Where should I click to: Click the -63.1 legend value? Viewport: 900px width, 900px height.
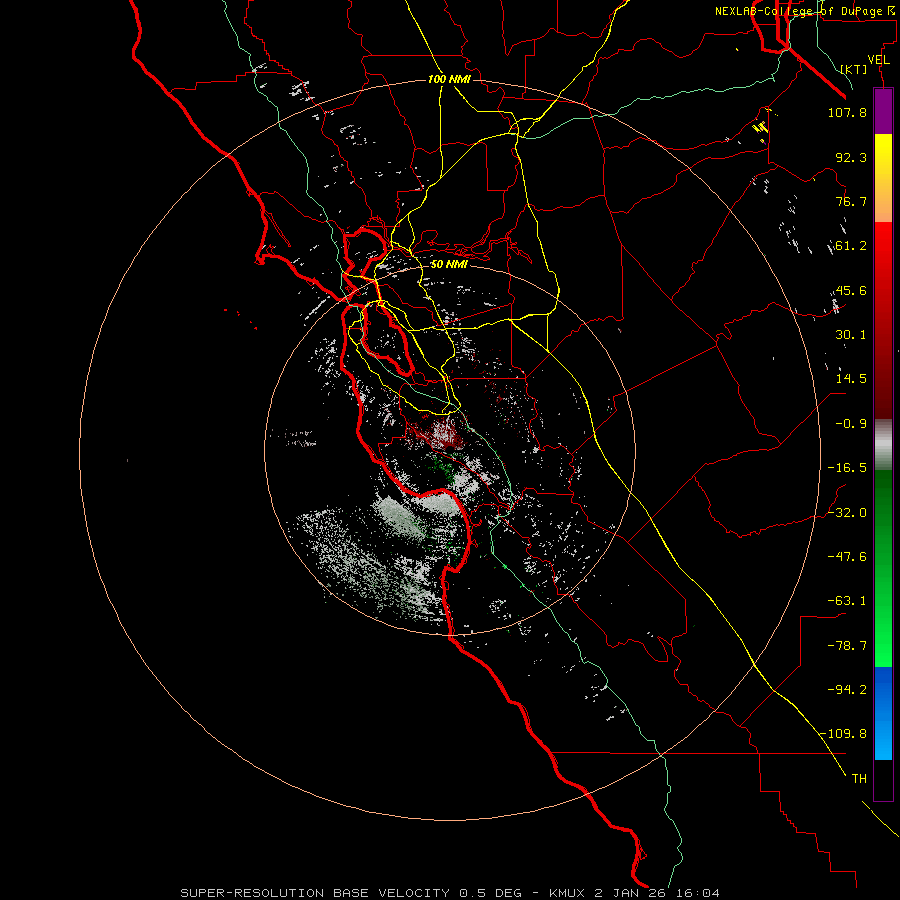pos(847,601)
